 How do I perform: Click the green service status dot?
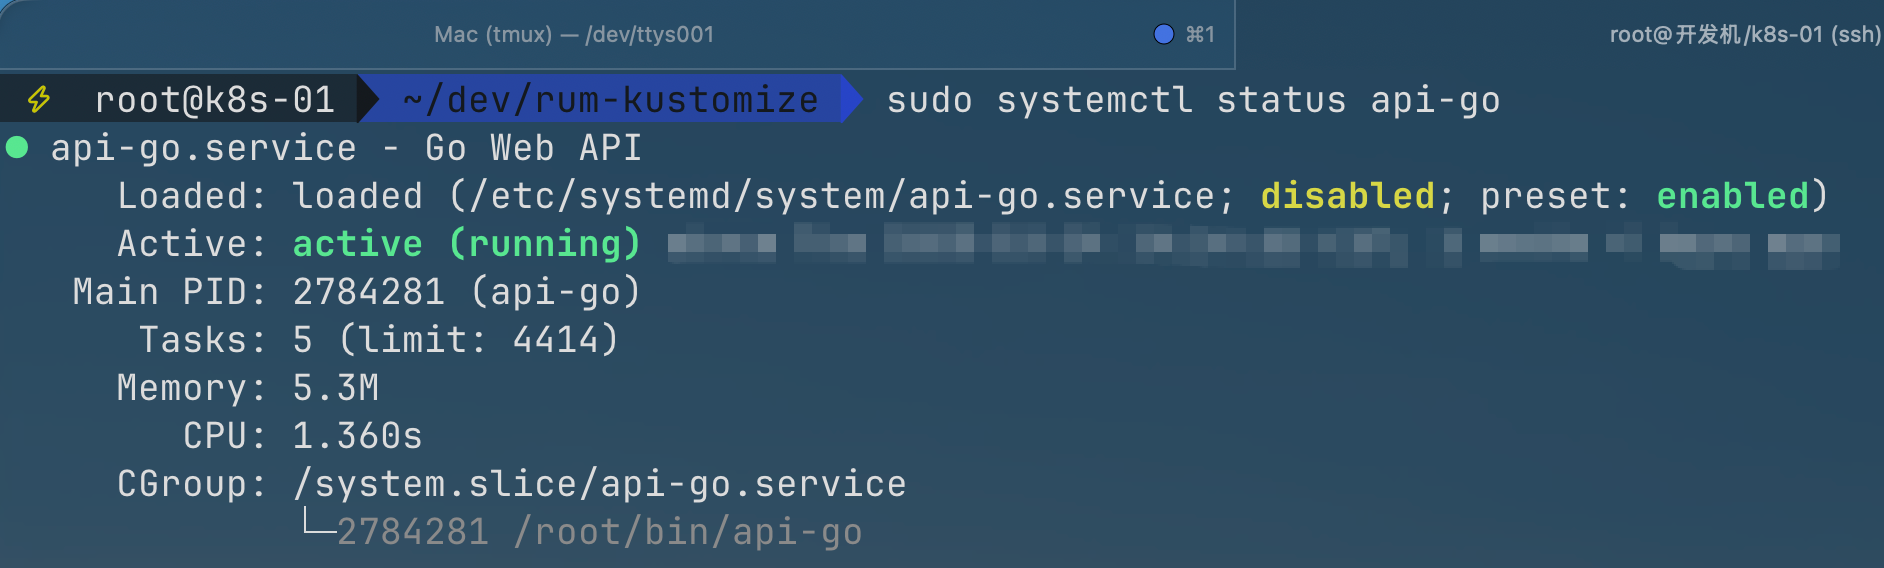17,148
